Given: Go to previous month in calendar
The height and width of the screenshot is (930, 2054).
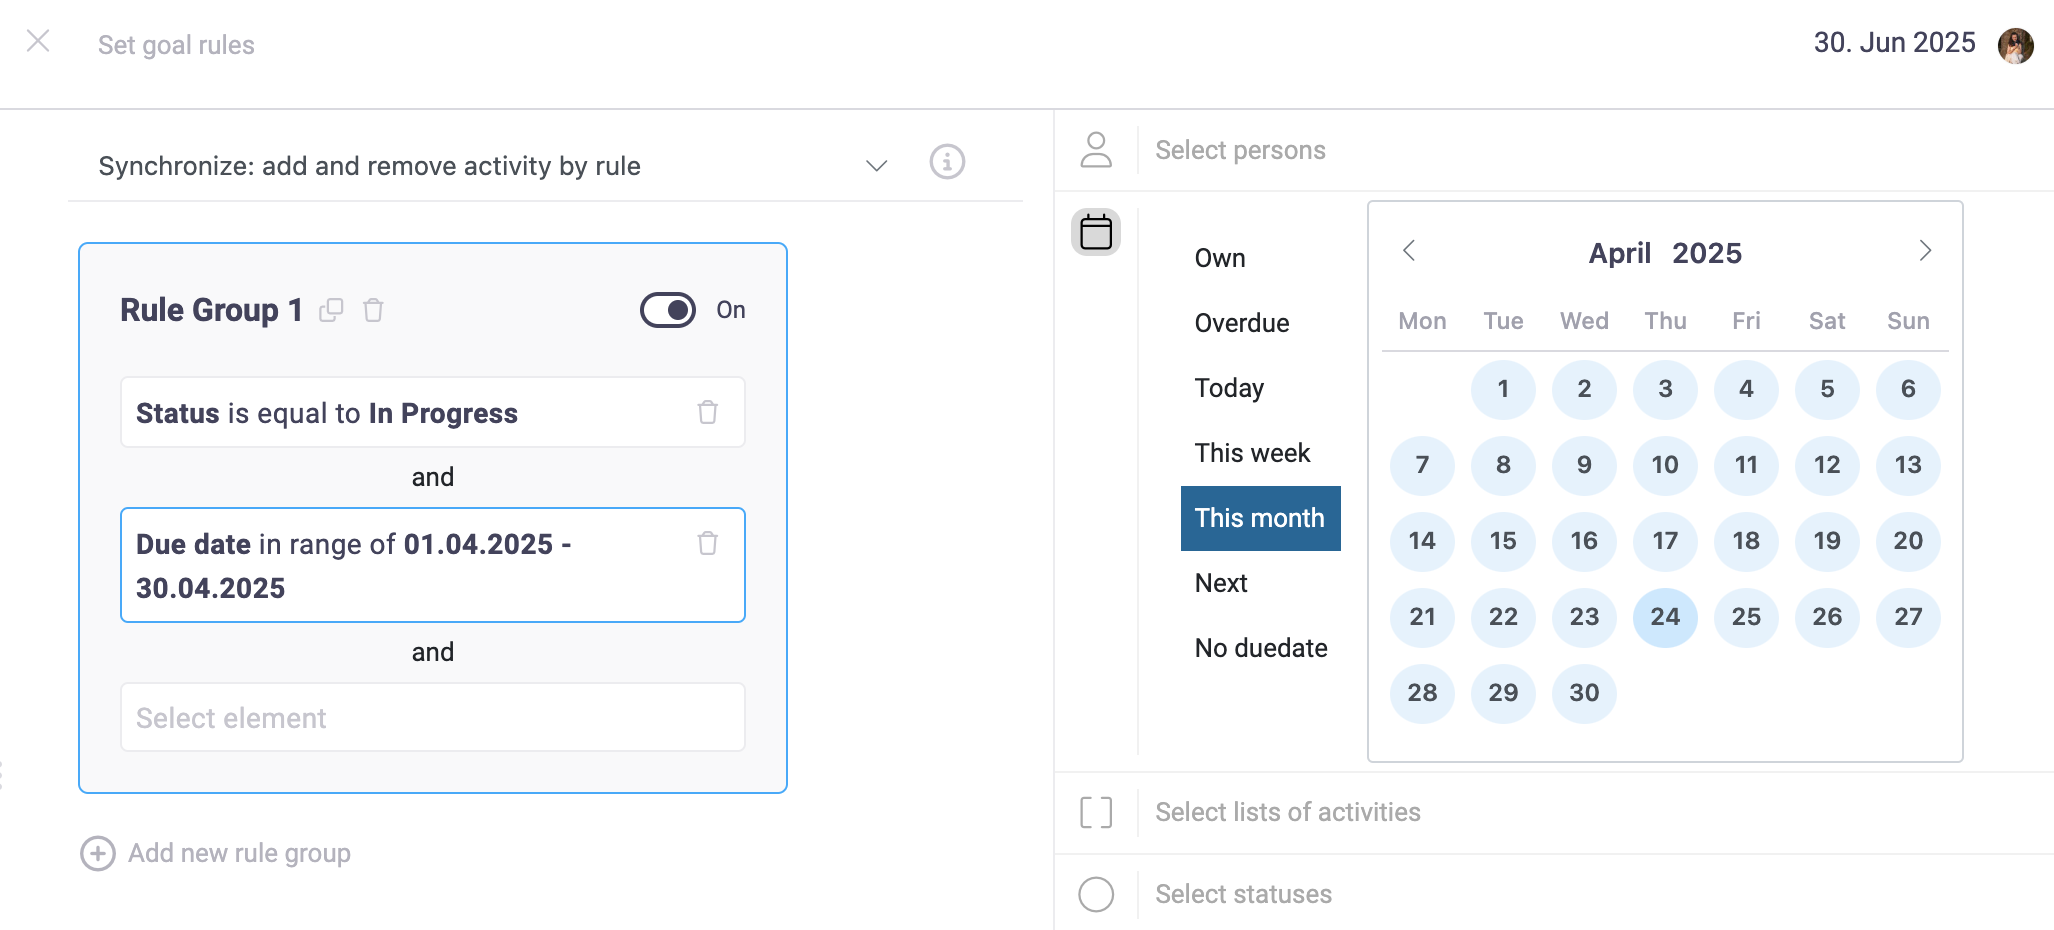Looking at the screenshot, I should pyautogui.click(x=1409, y=251).
